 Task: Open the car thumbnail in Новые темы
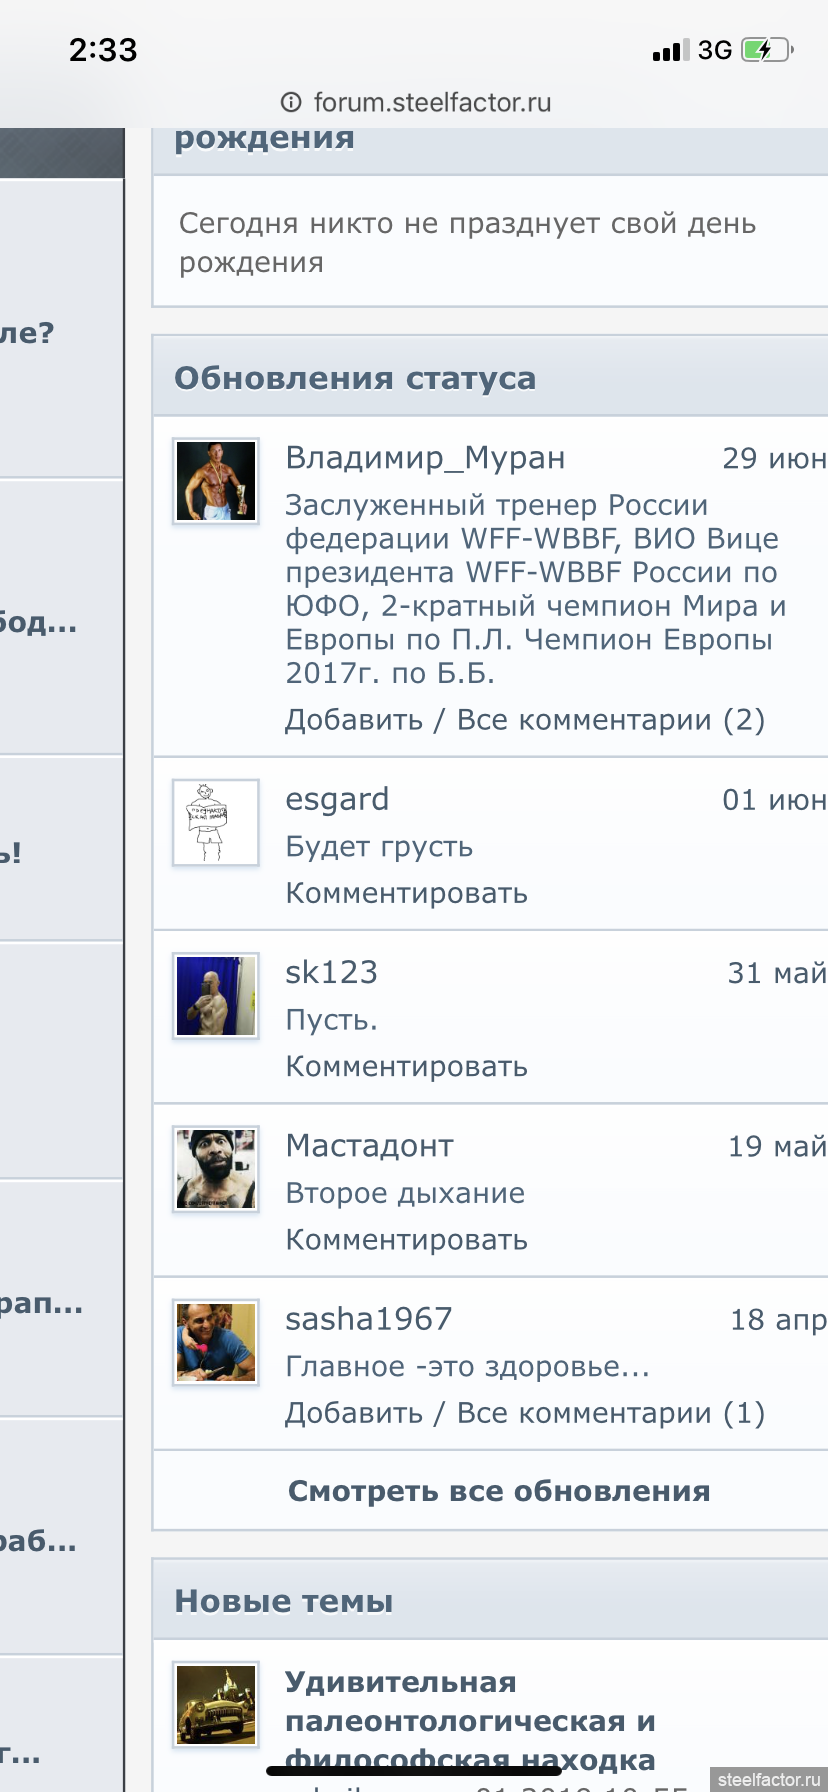coord(216,1705)
